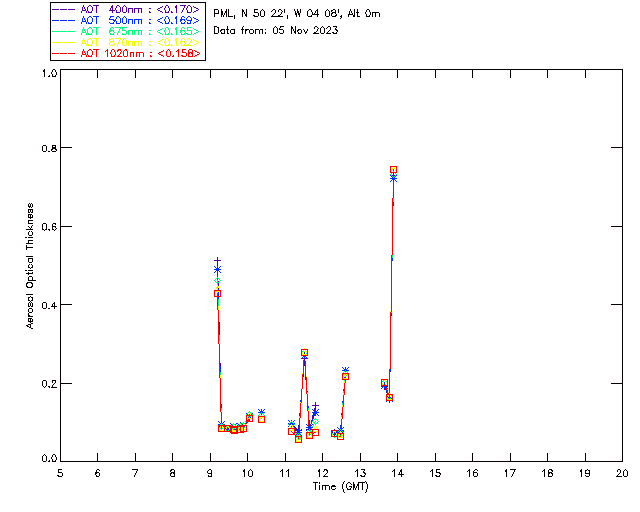Click the x-axis label 8
Screen dimensions: 640x512
coord(173,473)
